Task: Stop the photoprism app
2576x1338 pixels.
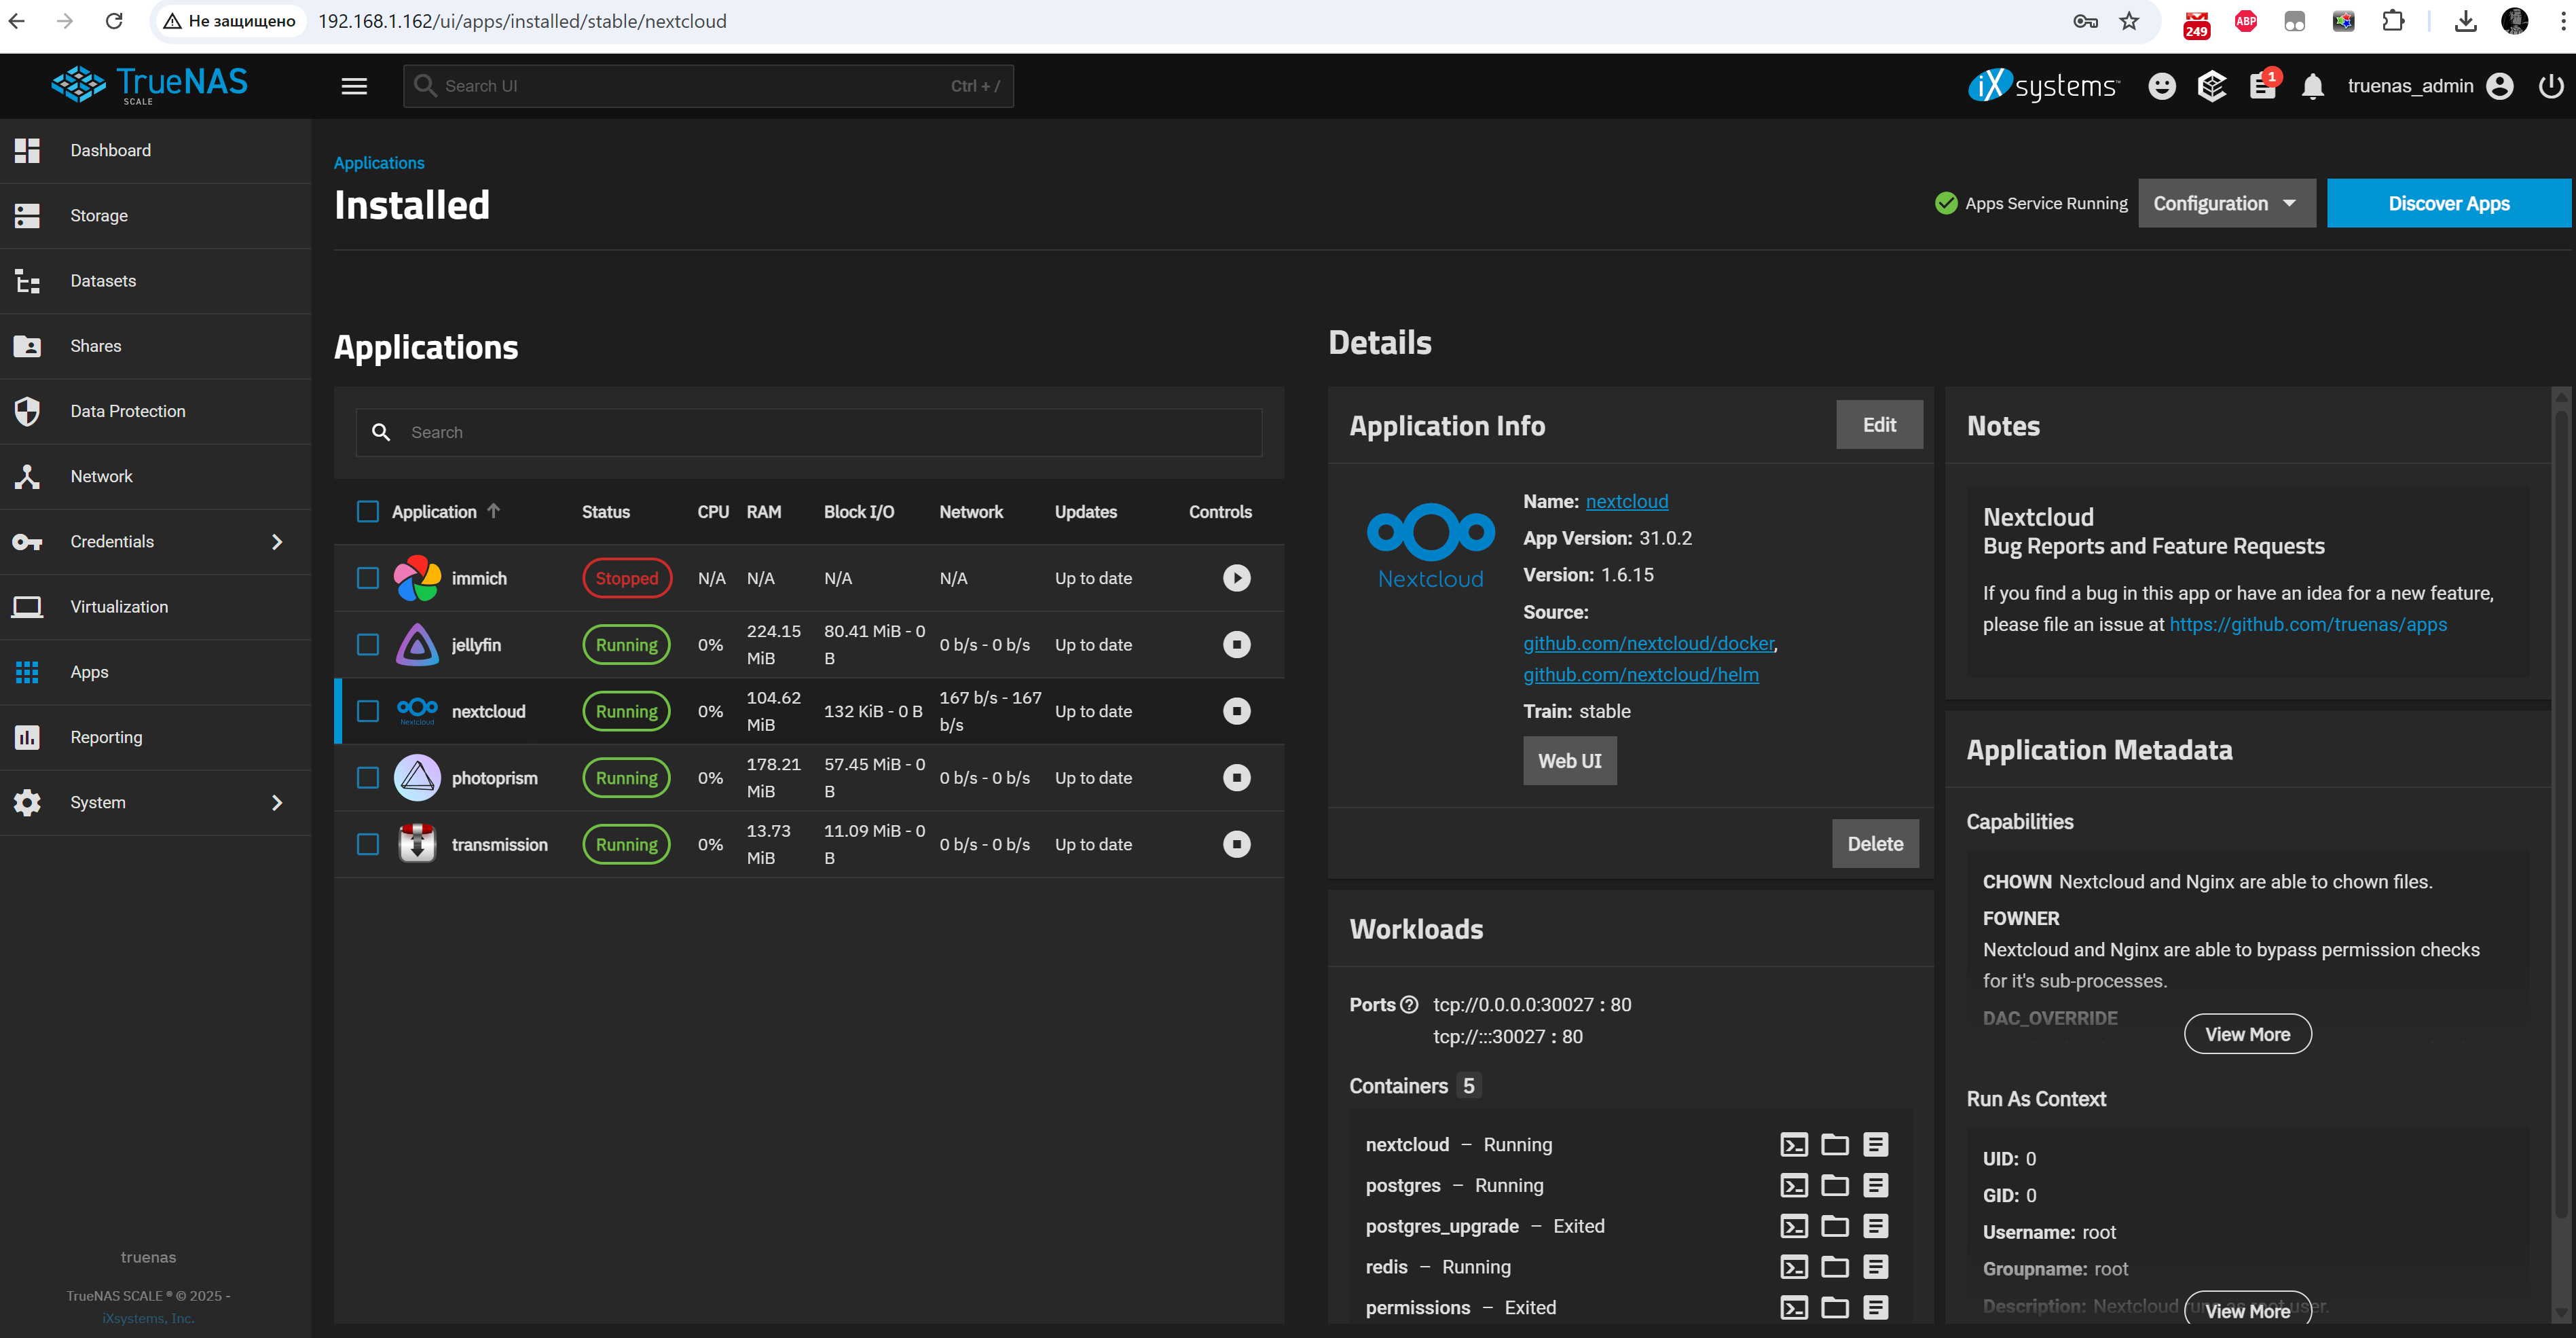Action: [1236, 778]
